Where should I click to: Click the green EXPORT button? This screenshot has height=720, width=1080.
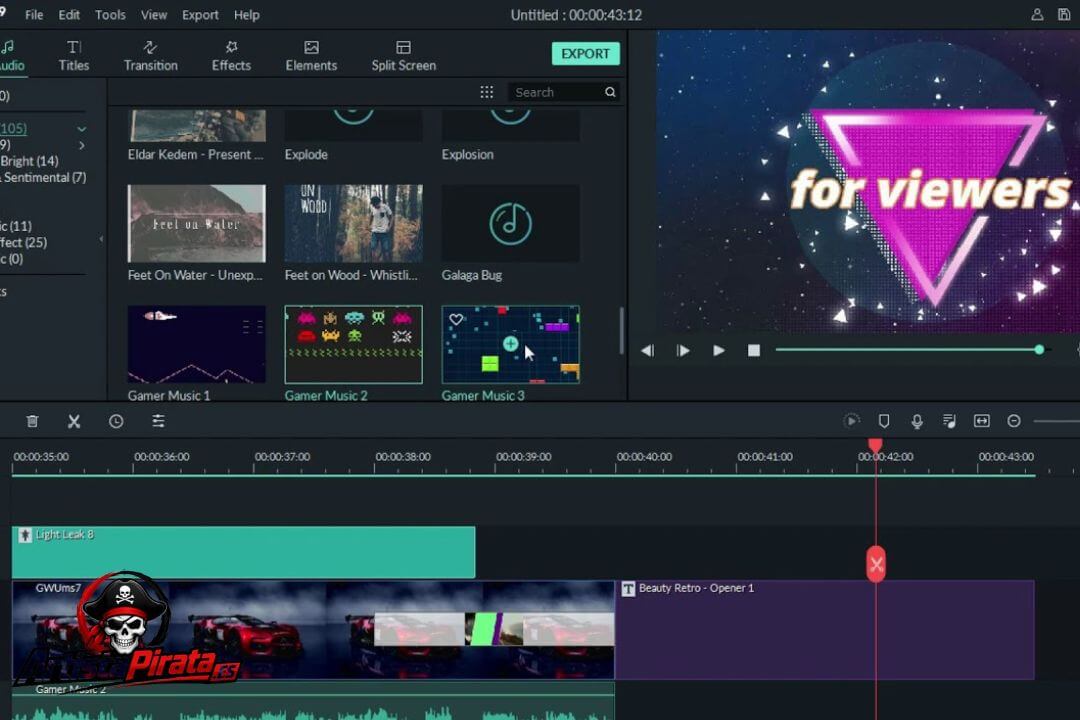click(x=585, y=54)
